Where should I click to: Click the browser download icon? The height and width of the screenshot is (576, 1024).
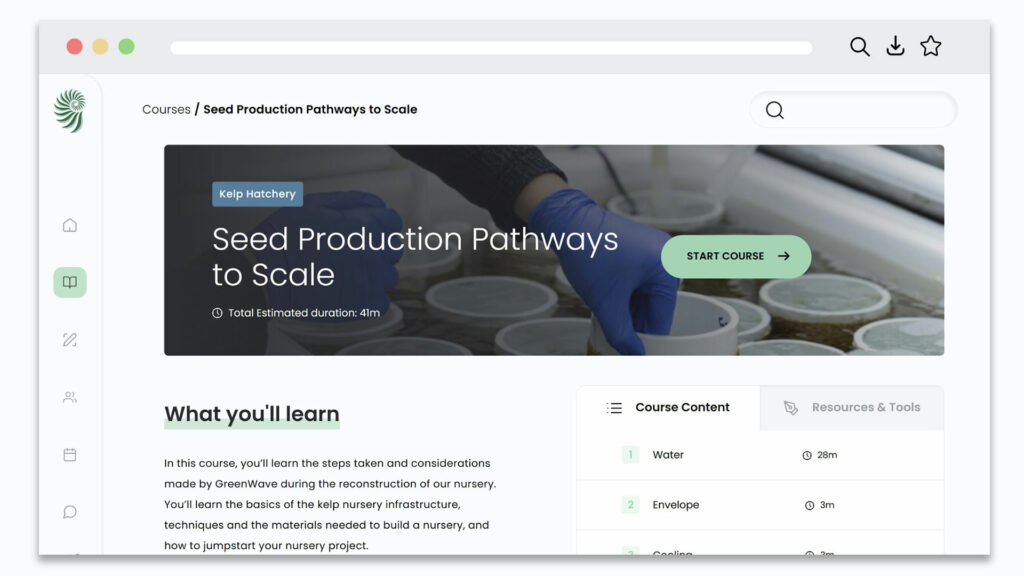click(x=895, y=46)
